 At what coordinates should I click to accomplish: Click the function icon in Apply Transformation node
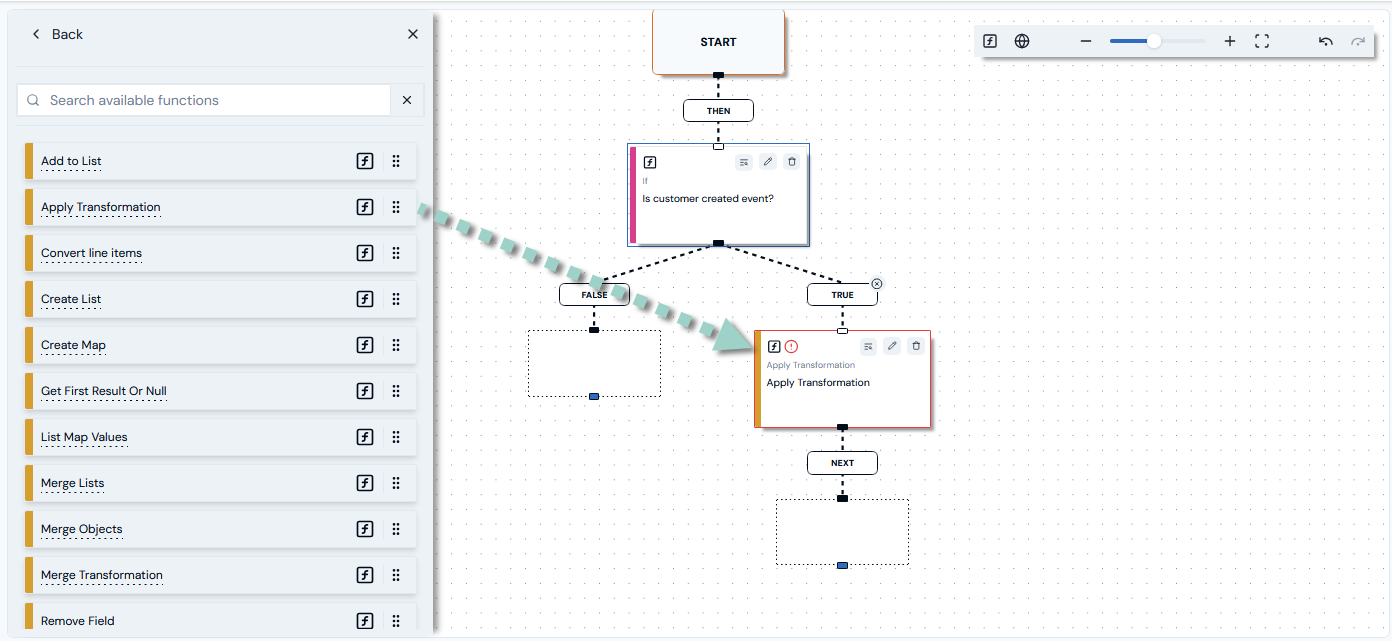point(774,347)
